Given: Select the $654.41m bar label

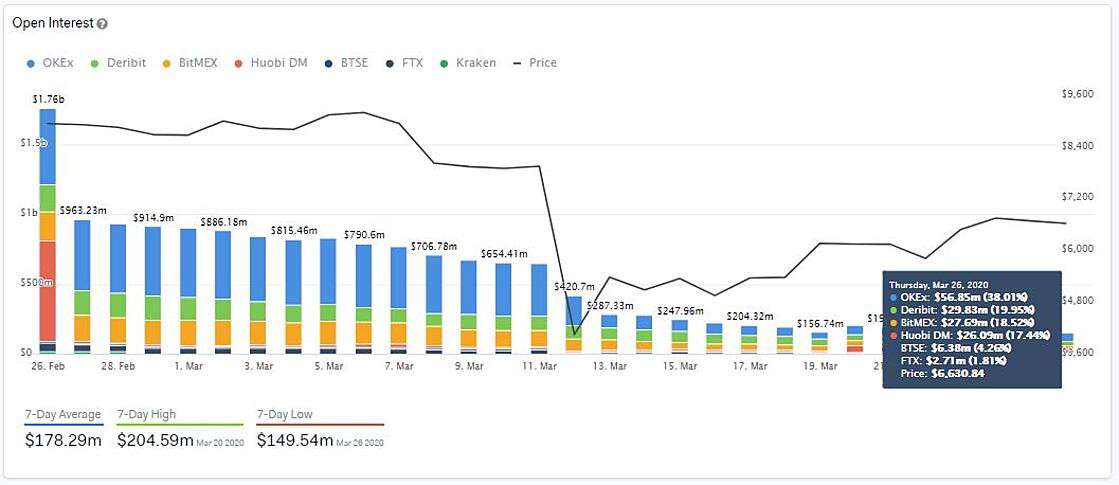Looking at the screenshot, I should (504, 253).
